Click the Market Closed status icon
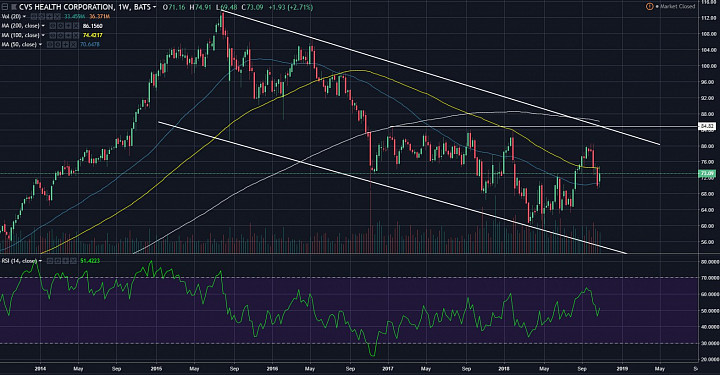The image size is (720, 375). pyautogui.click(x=649, y=6)
